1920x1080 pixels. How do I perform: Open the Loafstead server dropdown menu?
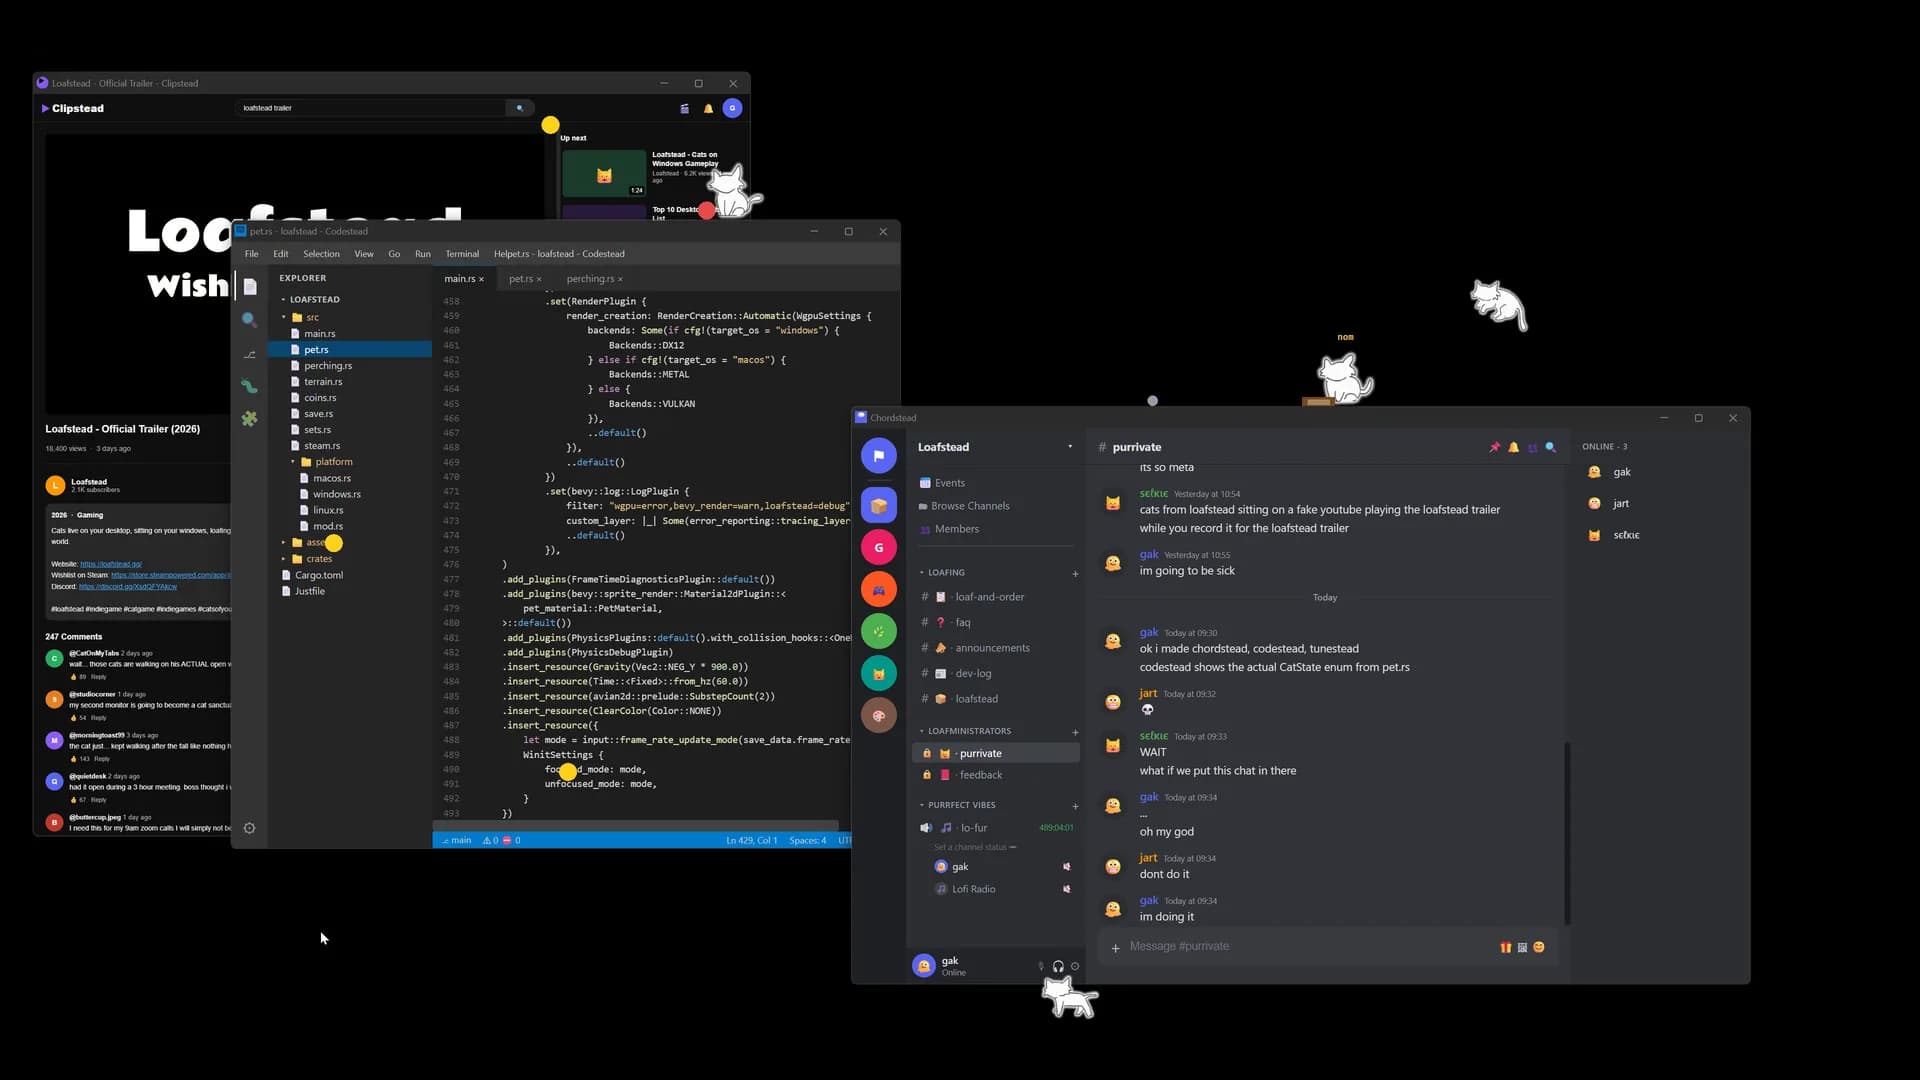click(1070, 447)
